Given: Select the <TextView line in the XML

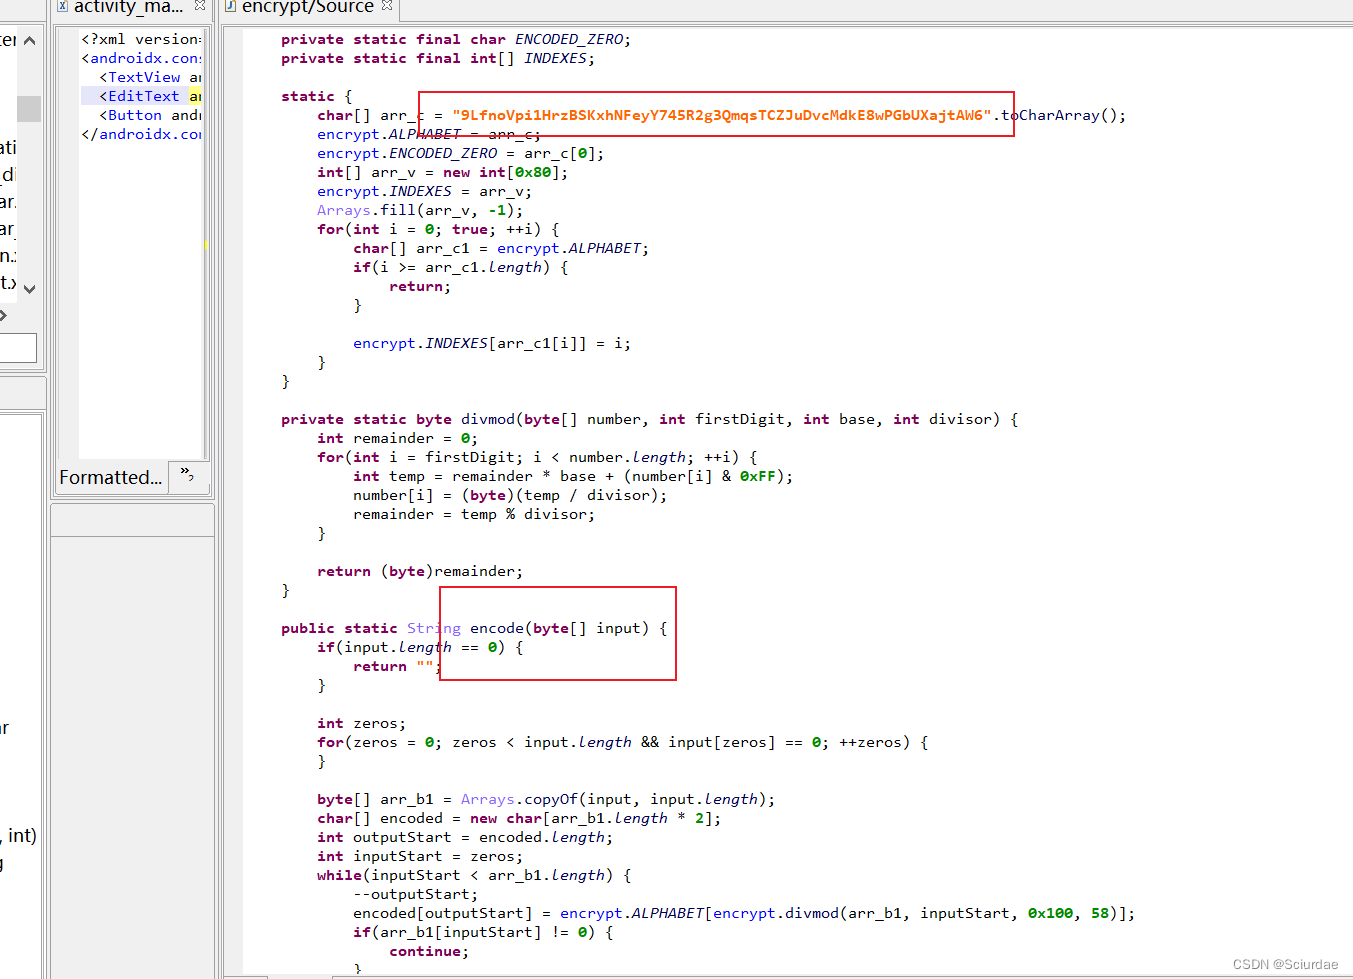Looking at the screenshot, I should pyautogui.click(x=149, y=77).
